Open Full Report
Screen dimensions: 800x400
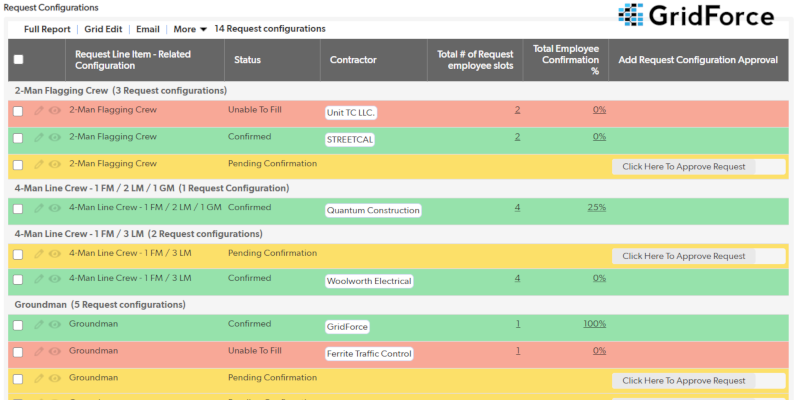click(47, 30)
